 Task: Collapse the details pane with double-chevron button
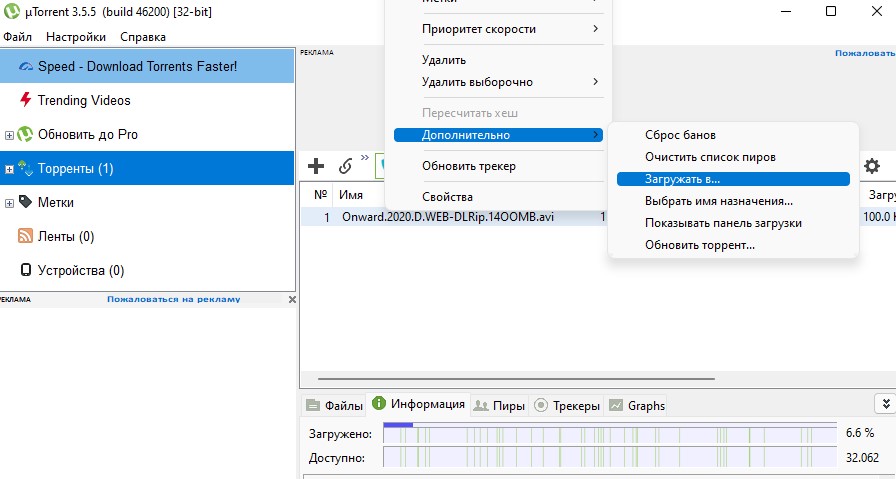pyautogui.click(x=886, y=404)
